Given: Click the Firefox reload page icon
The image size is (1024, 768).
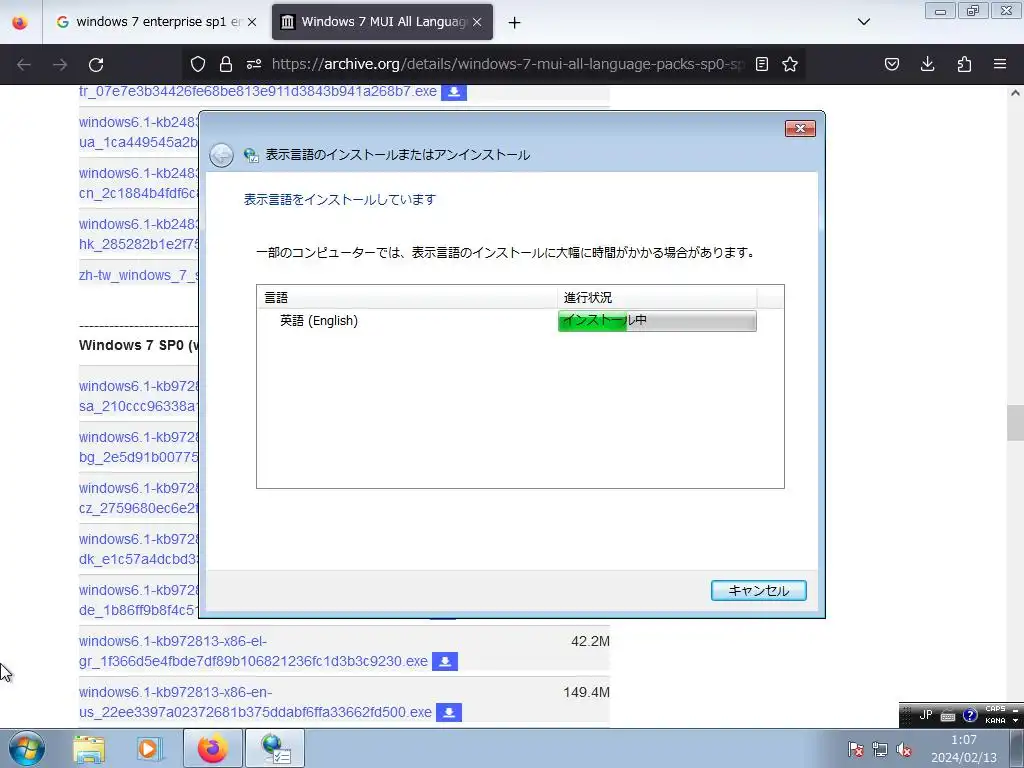Looking at the screenshot, I should [96, 65].
